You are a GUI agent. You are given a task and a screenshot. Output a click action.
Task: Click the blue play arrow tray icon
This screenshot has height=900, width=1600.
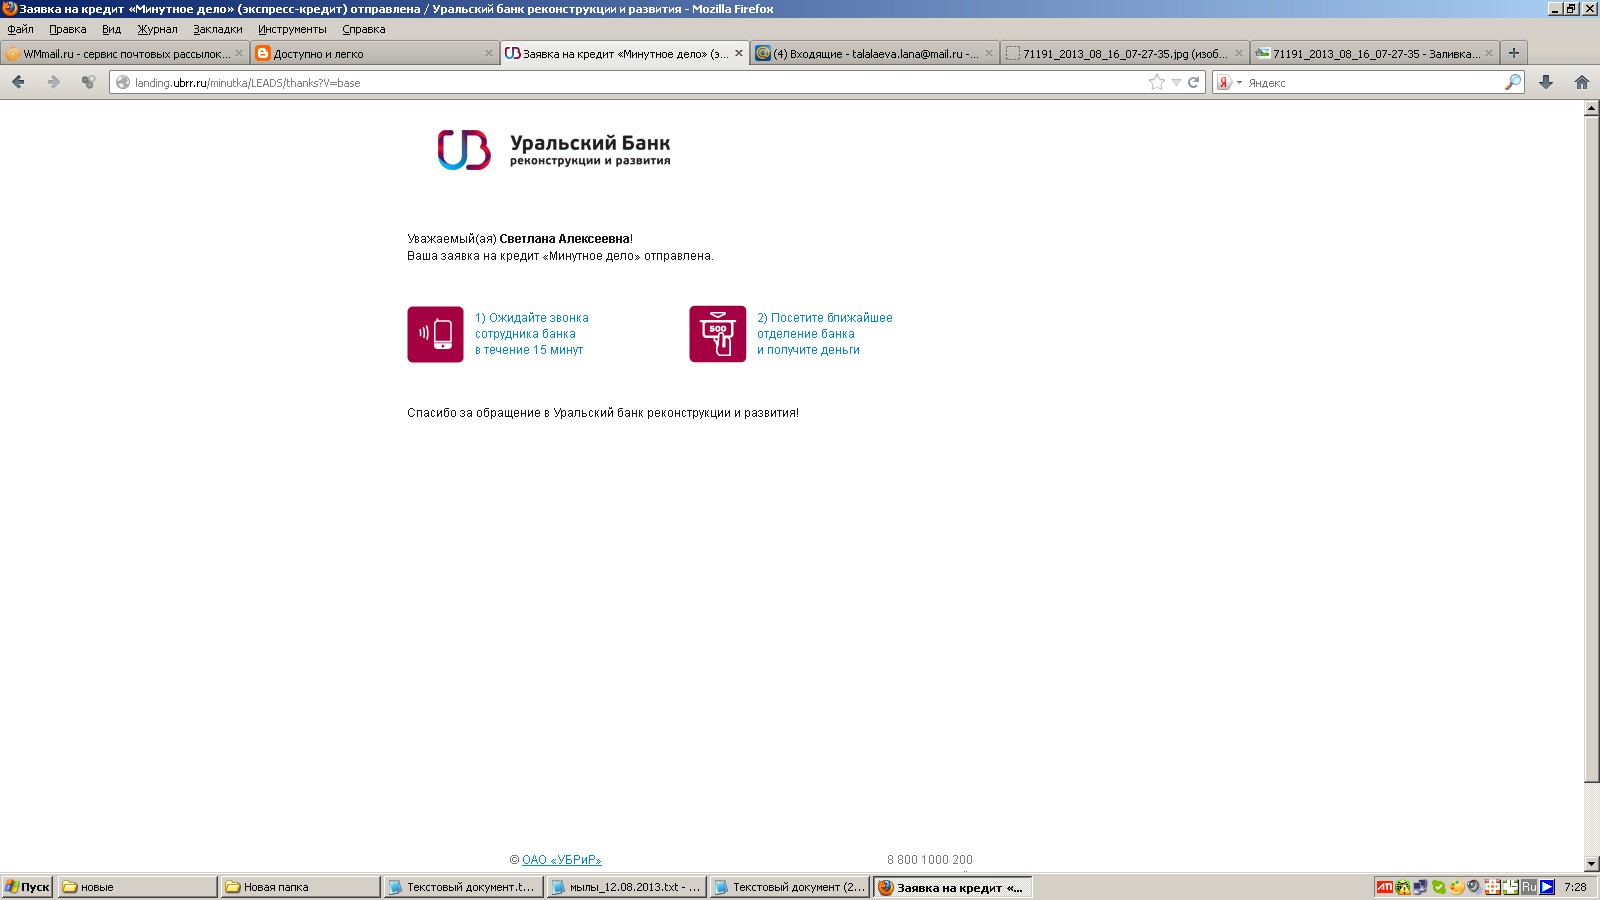[x=1547, y=887]
